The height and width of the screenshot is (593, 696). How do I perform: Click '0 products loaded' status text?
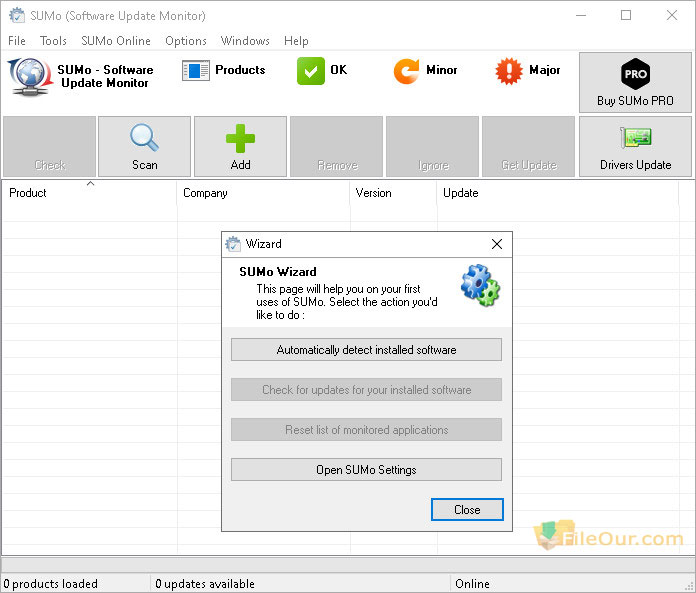50,584
